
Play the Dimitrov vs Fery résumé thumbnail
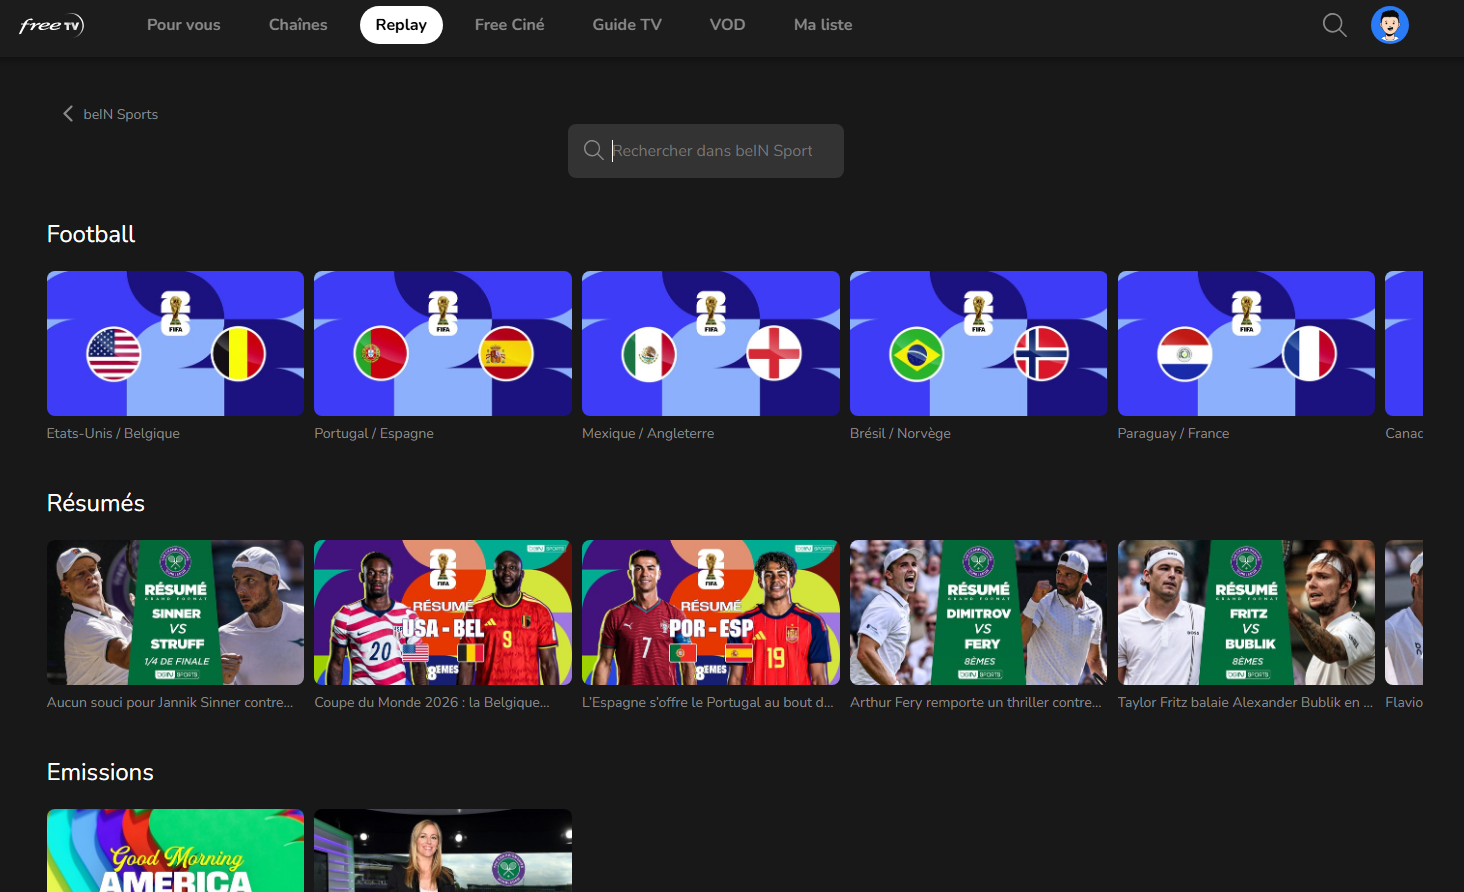[978, 612]
